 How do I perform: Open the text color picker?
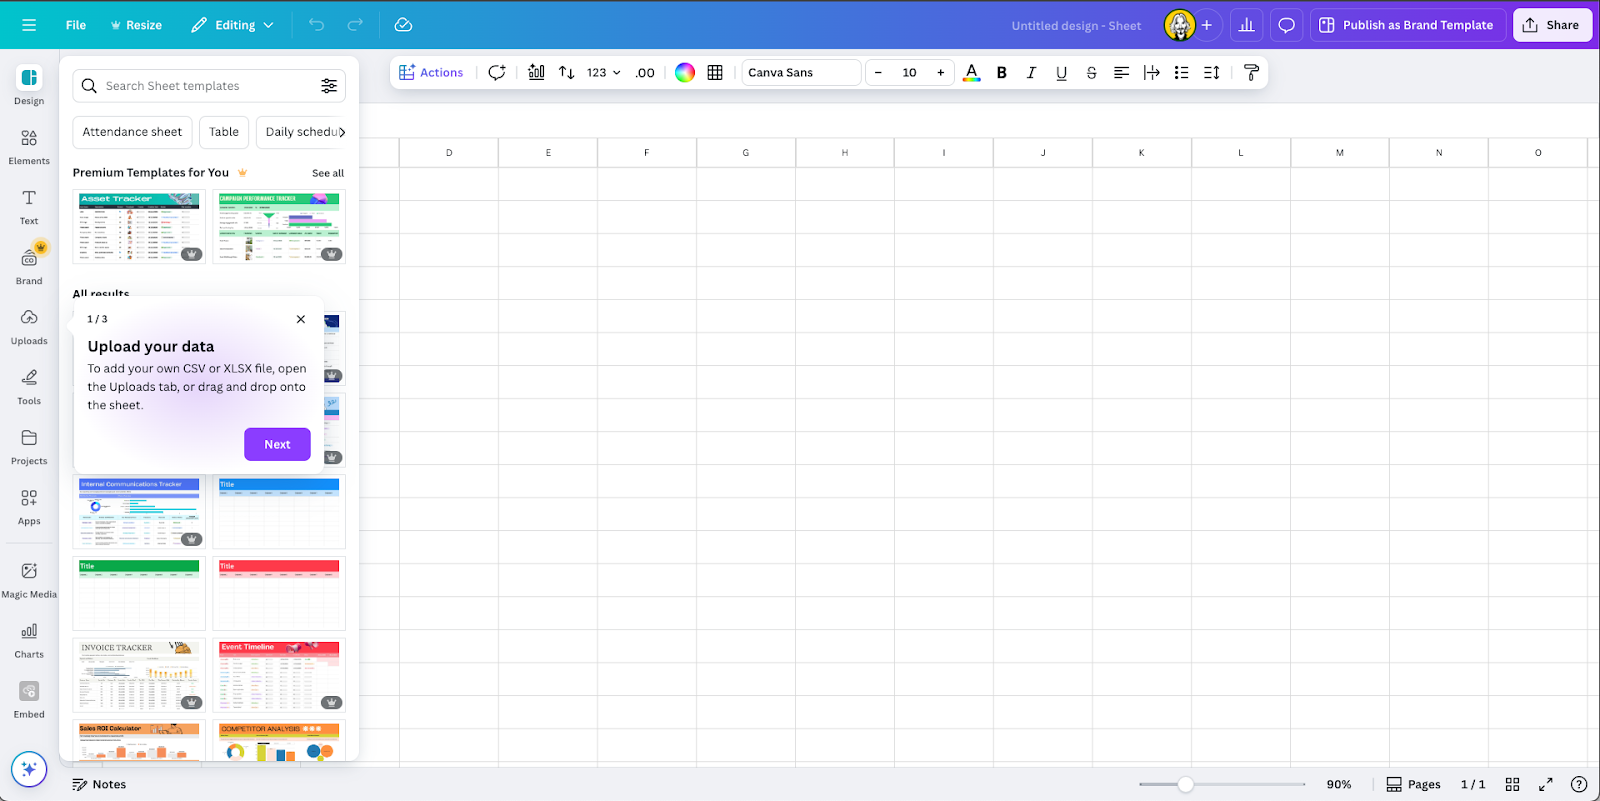[972, 73]
